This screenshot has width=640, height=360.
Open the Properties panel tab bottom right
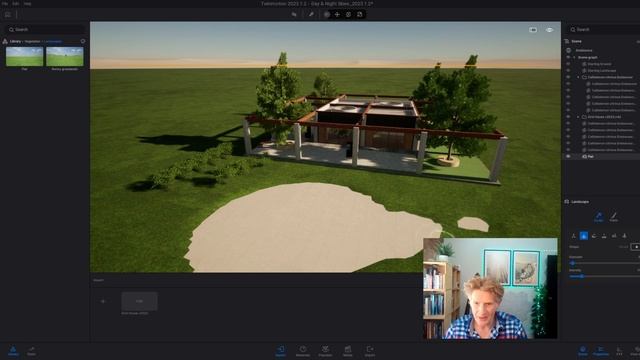(601, 351)
